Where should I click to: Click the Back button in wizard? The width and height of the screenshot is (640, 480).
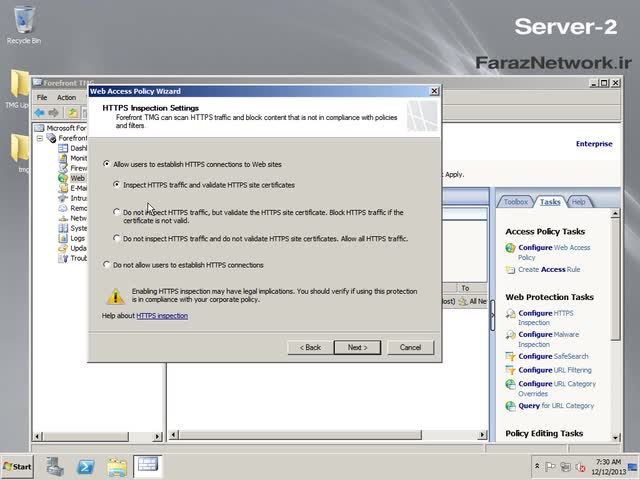[x=310, y=347]
